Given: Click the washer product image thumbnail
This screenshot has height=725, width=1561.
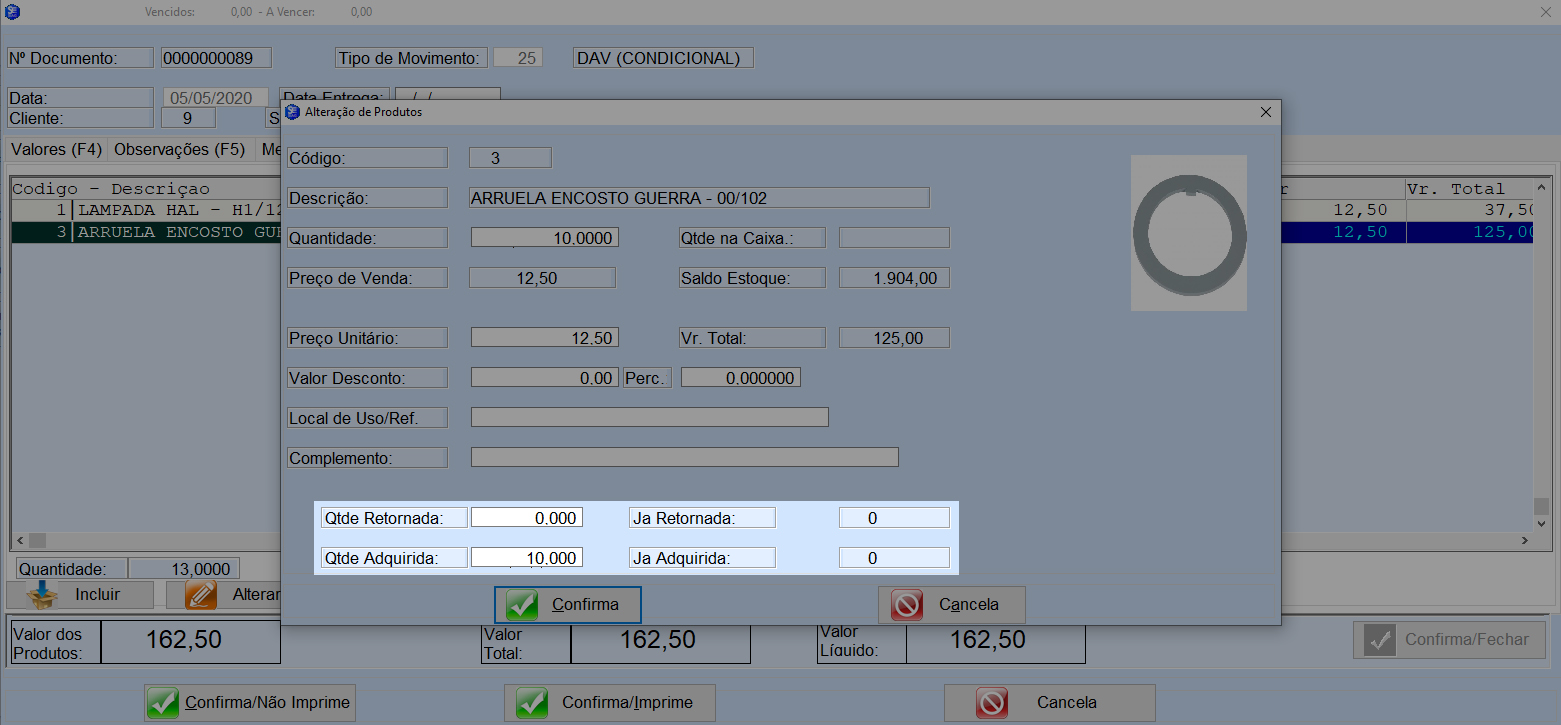Looking at the screenshot, I should click(x=1188, y=232).
